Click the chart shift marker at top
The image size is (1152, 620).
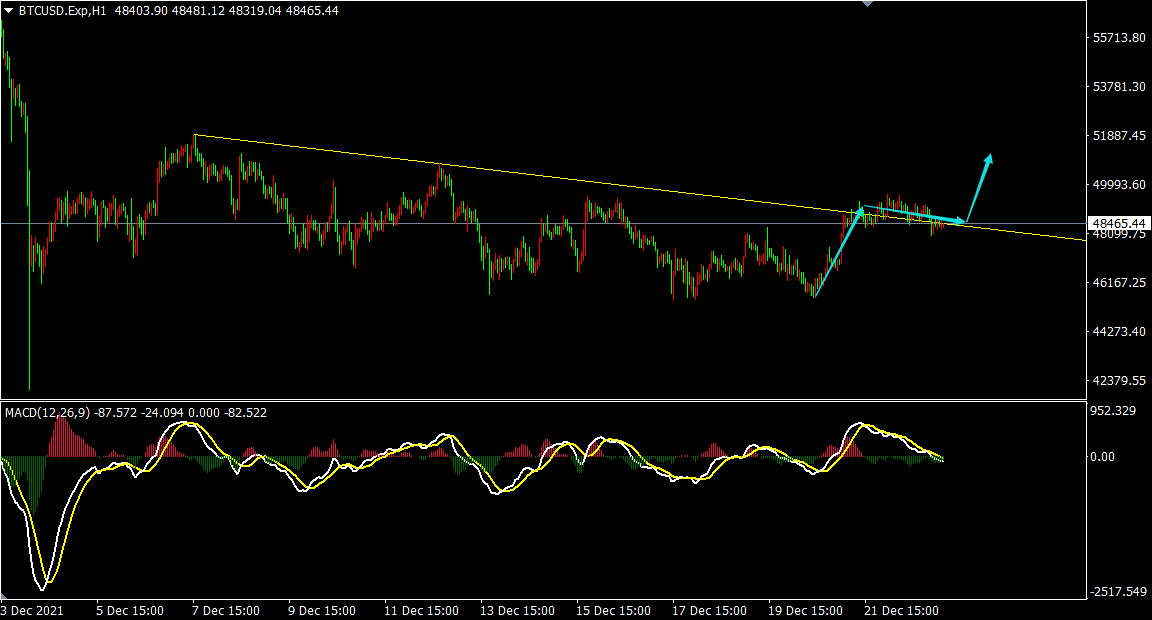tap(868, 4)
